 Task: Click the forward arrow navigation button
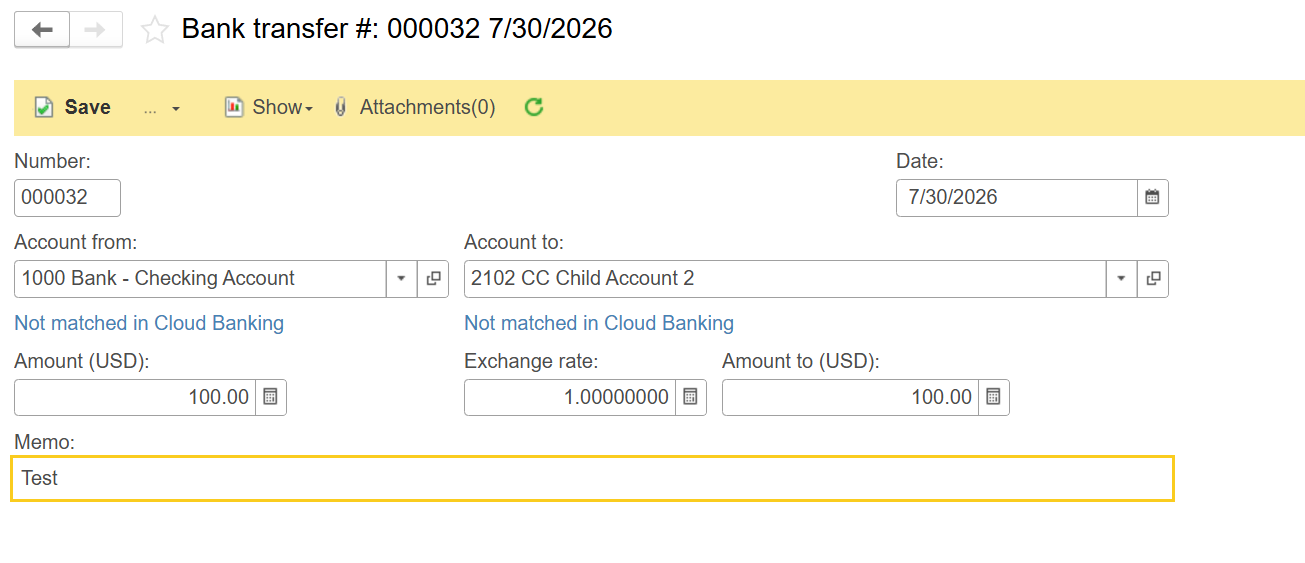pos(96,30)
